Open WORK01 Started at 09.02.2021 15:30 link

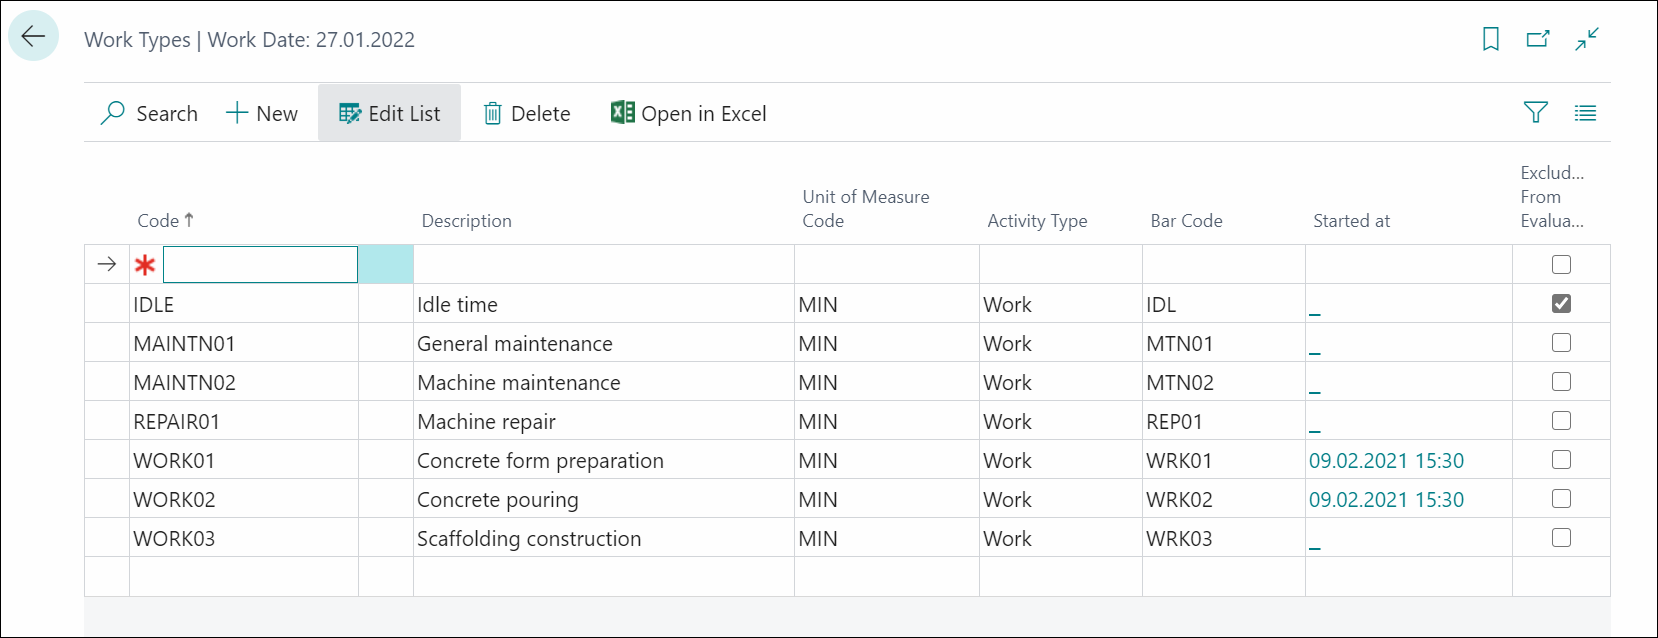[x=1386, y=461]
